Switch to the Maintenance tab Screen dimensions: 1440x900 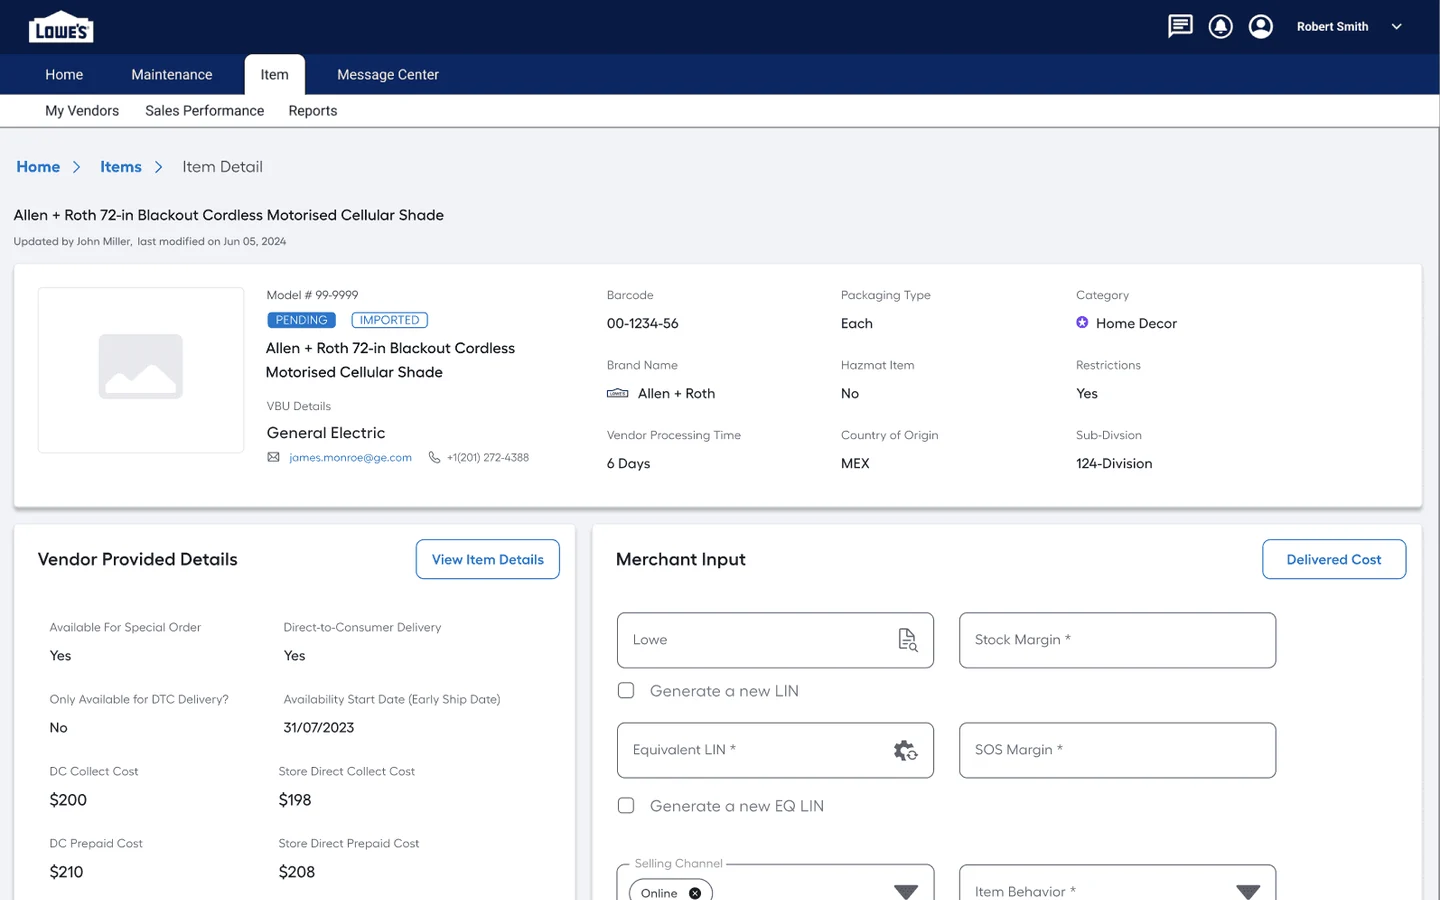172,75
